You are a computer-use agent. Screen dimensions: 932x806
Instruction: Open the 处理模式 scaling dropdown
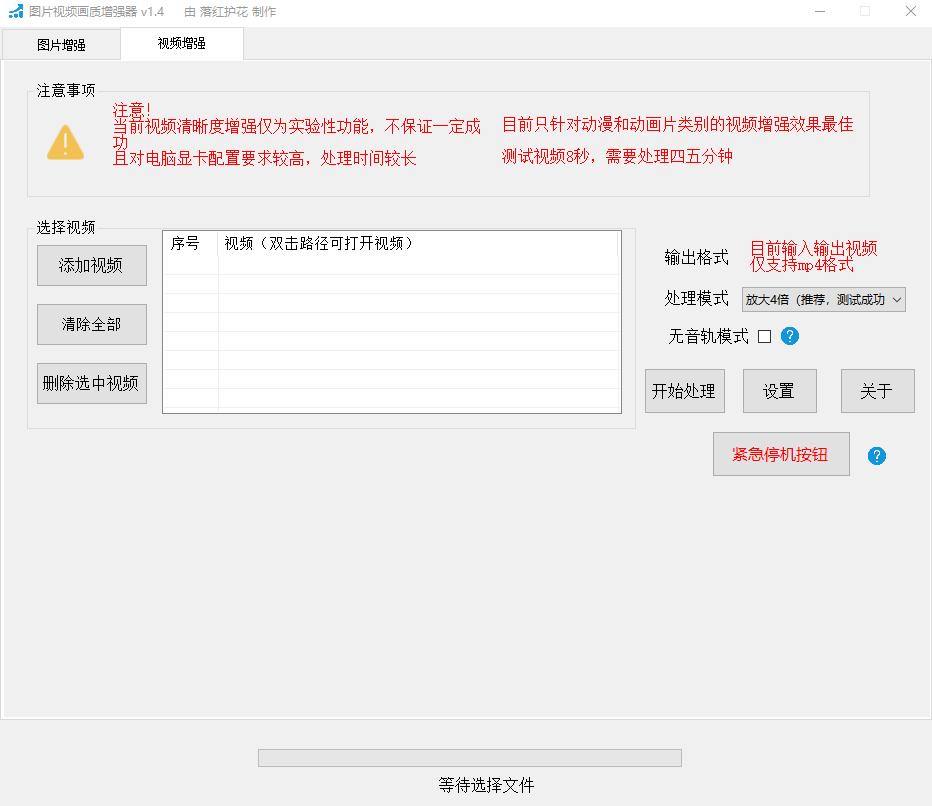coord(895,299)
